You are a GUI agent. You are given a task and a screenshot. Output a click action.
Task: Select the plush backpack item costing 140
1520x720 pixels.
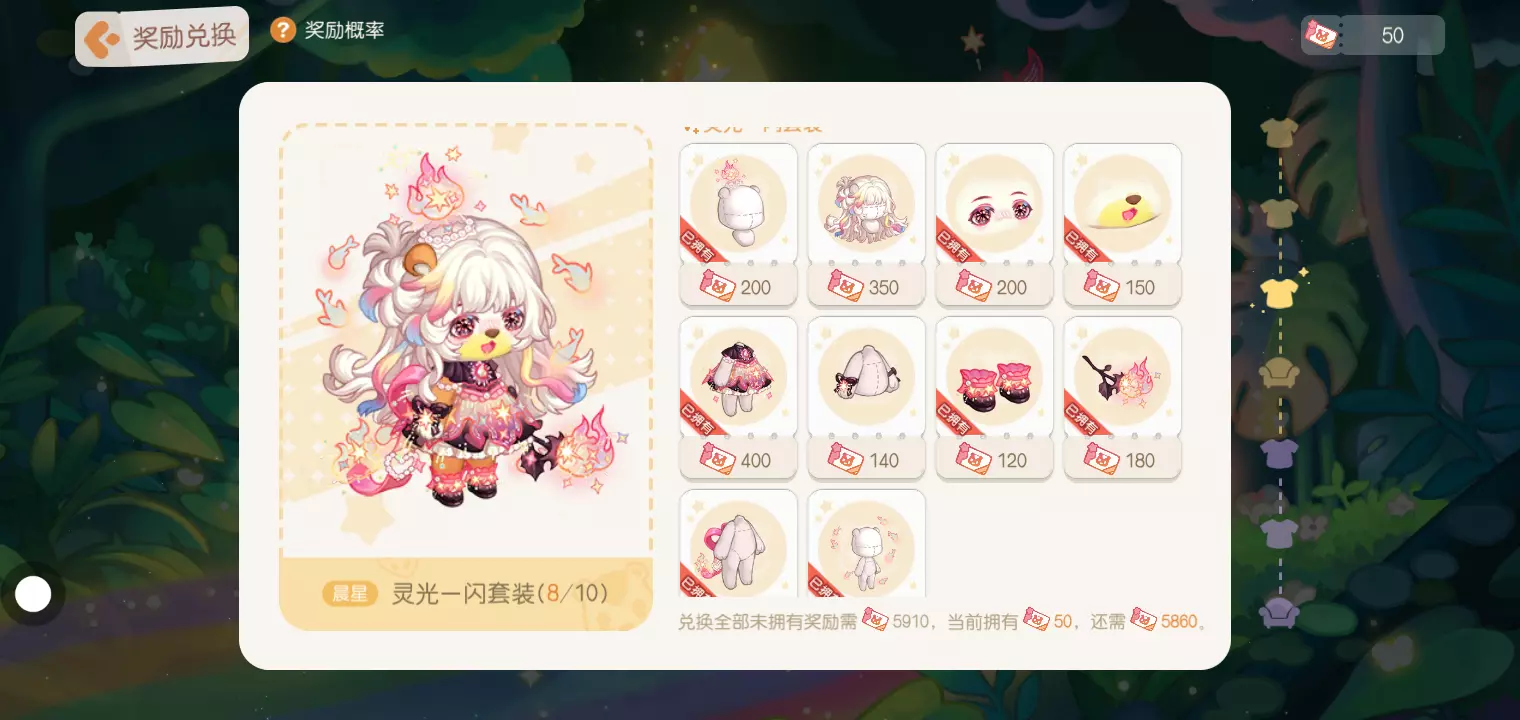click(866, 378)
